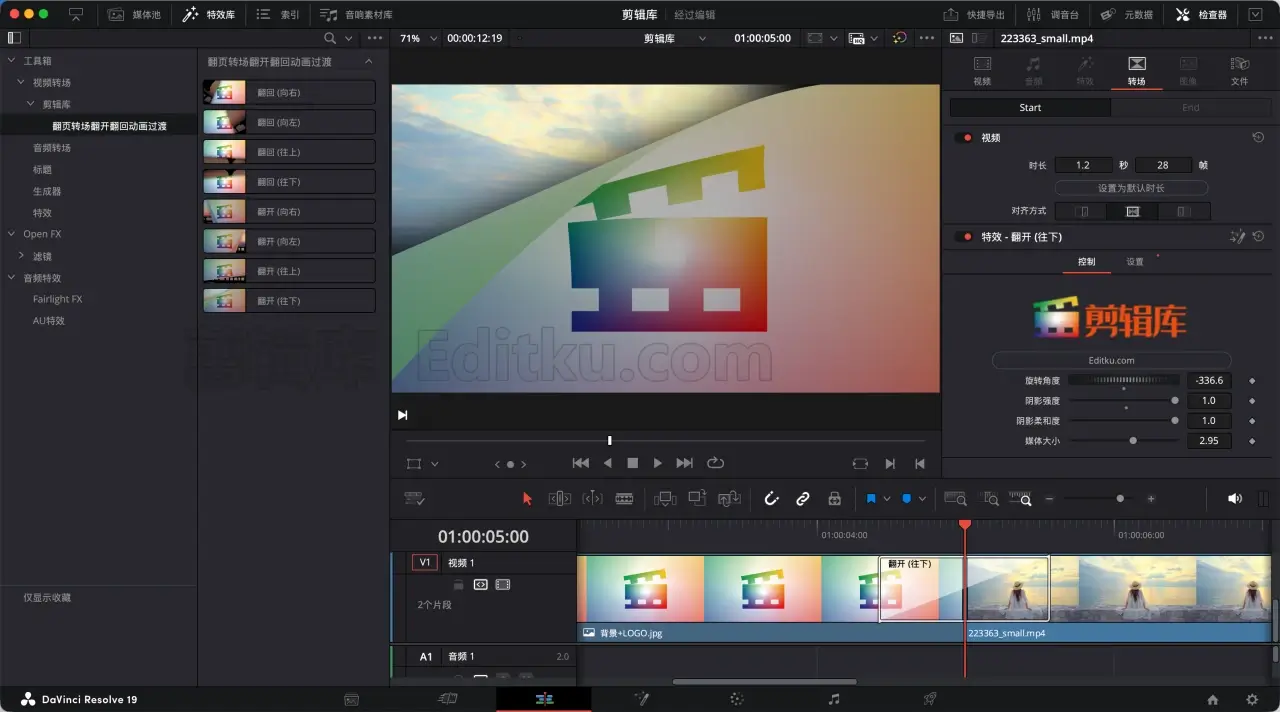Toggle timeline snapping magnet icon
The width and height of the screenshot is (1280, 712).
[x=771, y=498]
